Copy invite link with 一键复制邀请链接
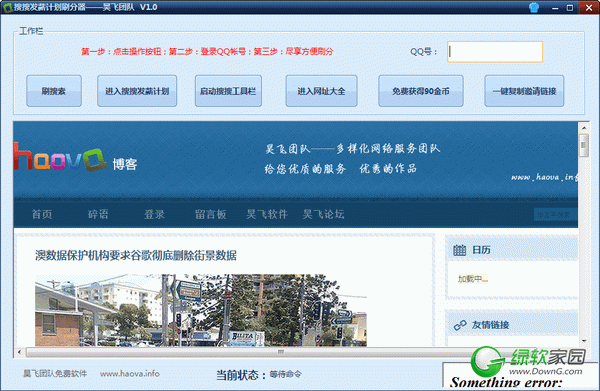 524,91
